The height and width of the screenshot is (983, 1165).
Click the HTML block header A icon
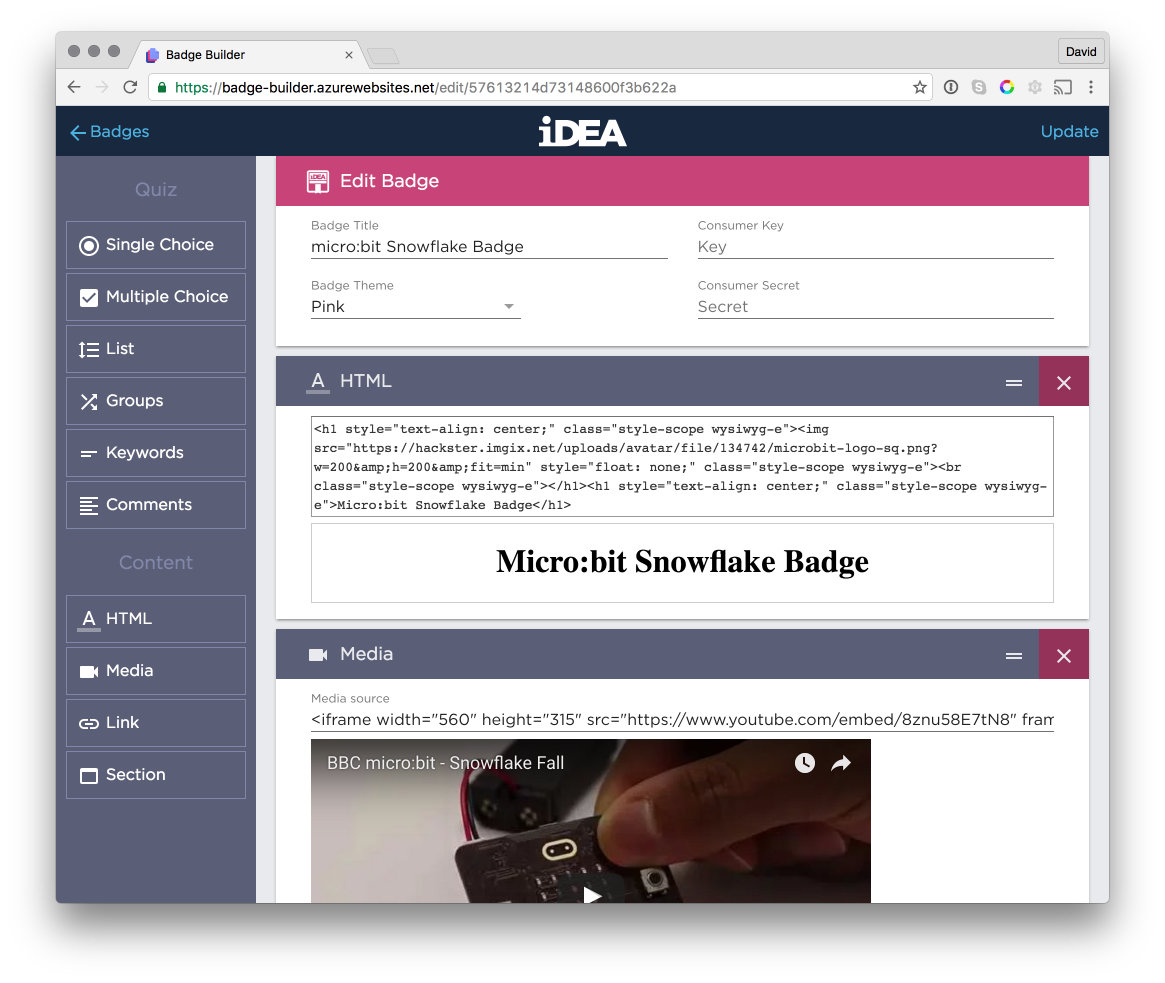coord(318,381)
